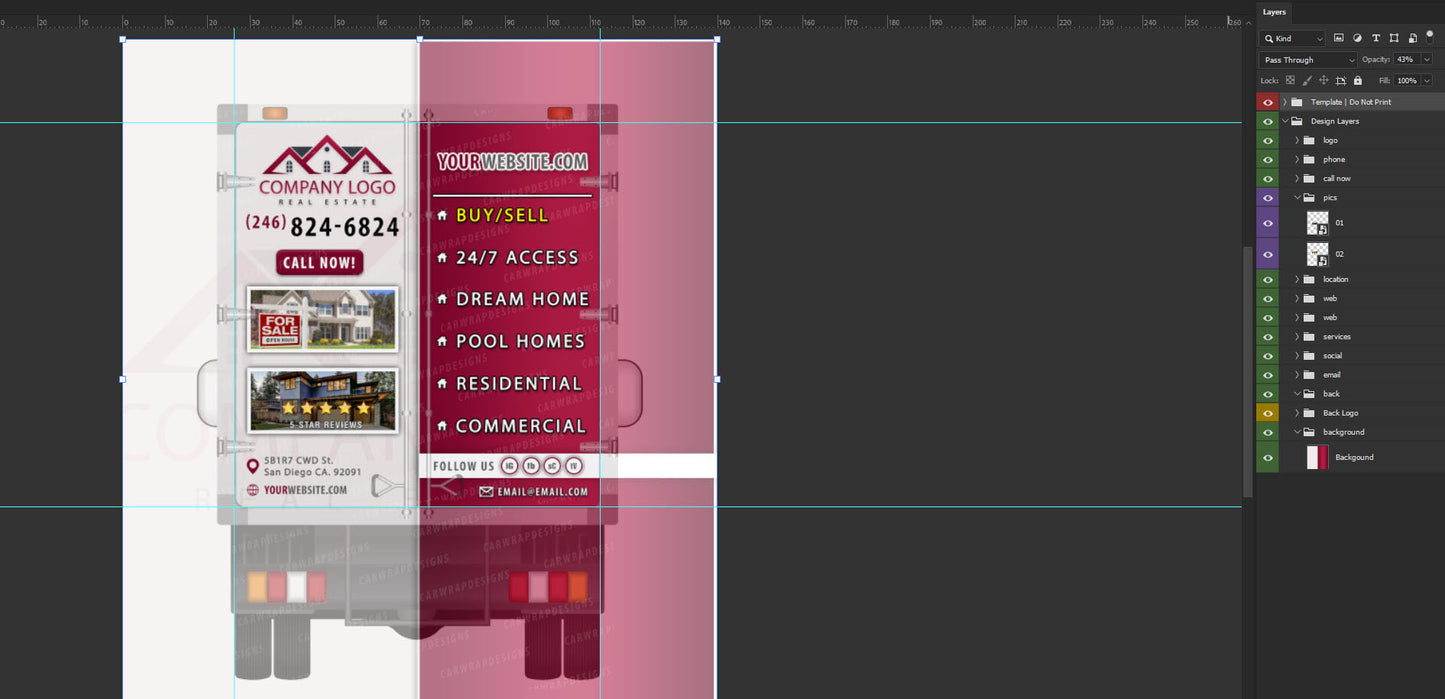Toggle visibility of the Back Logo group
1445x699 pixels.
point(1268,413)
